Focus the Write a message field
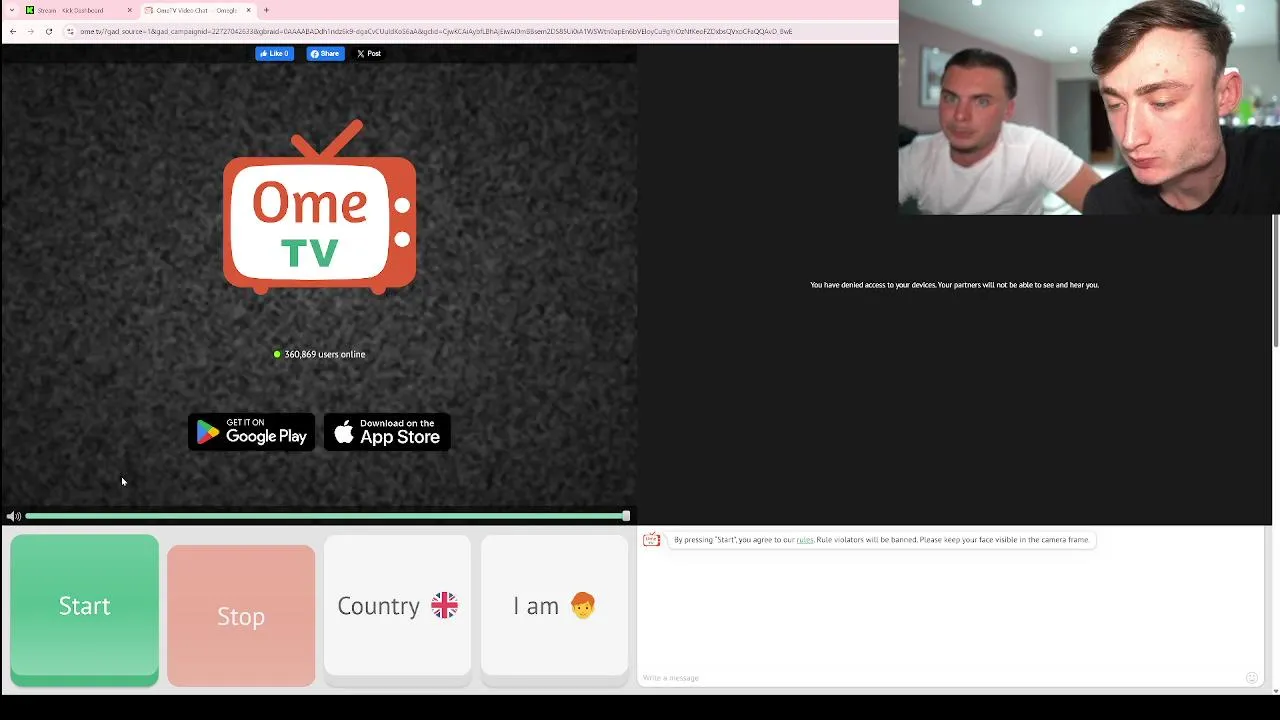 pyautogui.click(x=940, y=678)
